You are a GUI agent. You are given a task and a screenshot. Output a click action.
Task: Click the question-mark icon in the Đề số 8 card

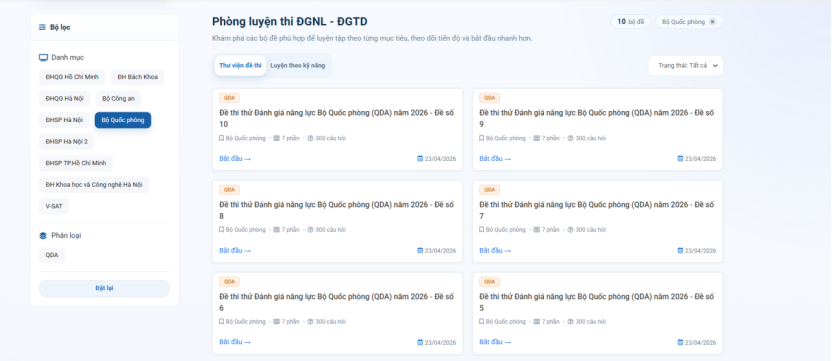point(310,230)
